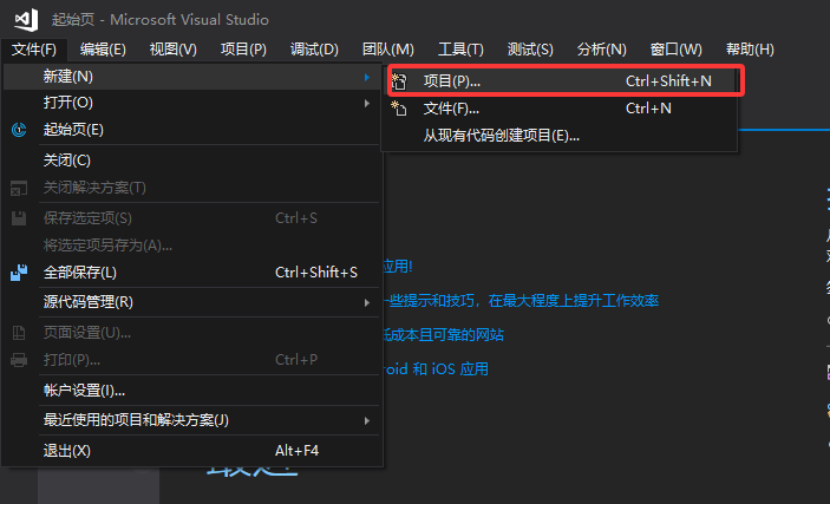The height and width of the screenshot is (505, 830).
Task: Select the 打开(O) menu entry
Action: coord(192,103)
